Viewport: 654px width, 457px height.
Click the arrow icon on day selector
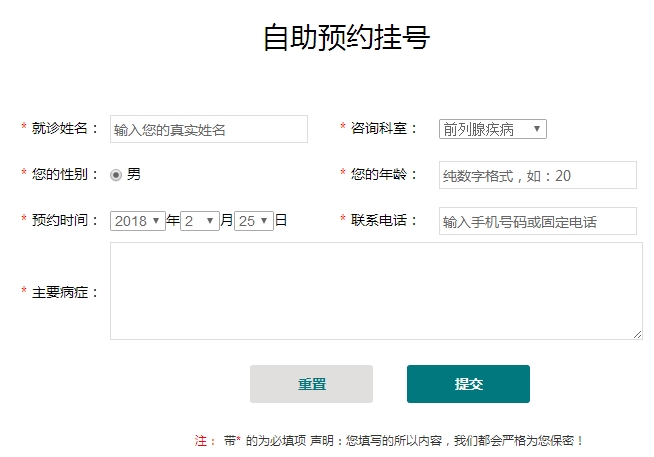264,221
